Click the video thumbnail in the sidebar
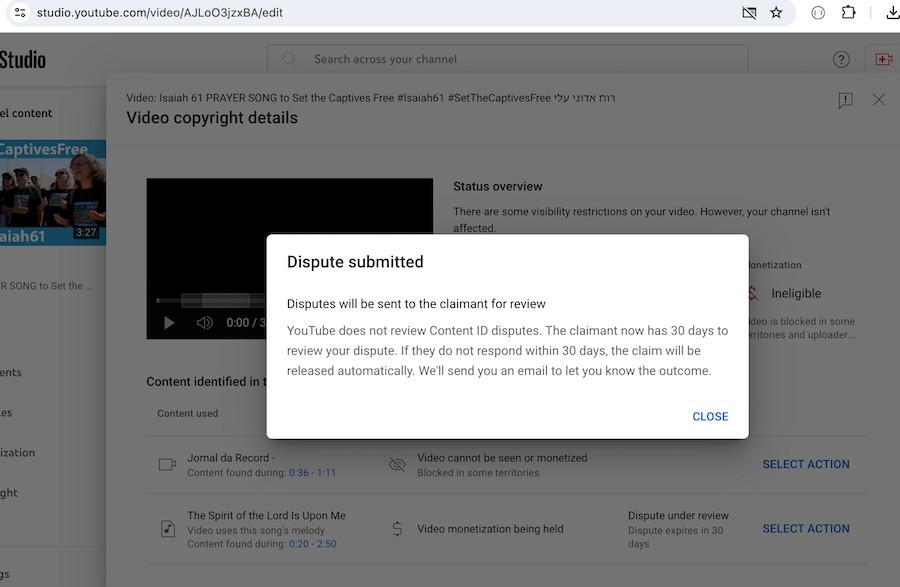This screenshot has width=900, height=587. pyautogui.click(x=52, y=192)
